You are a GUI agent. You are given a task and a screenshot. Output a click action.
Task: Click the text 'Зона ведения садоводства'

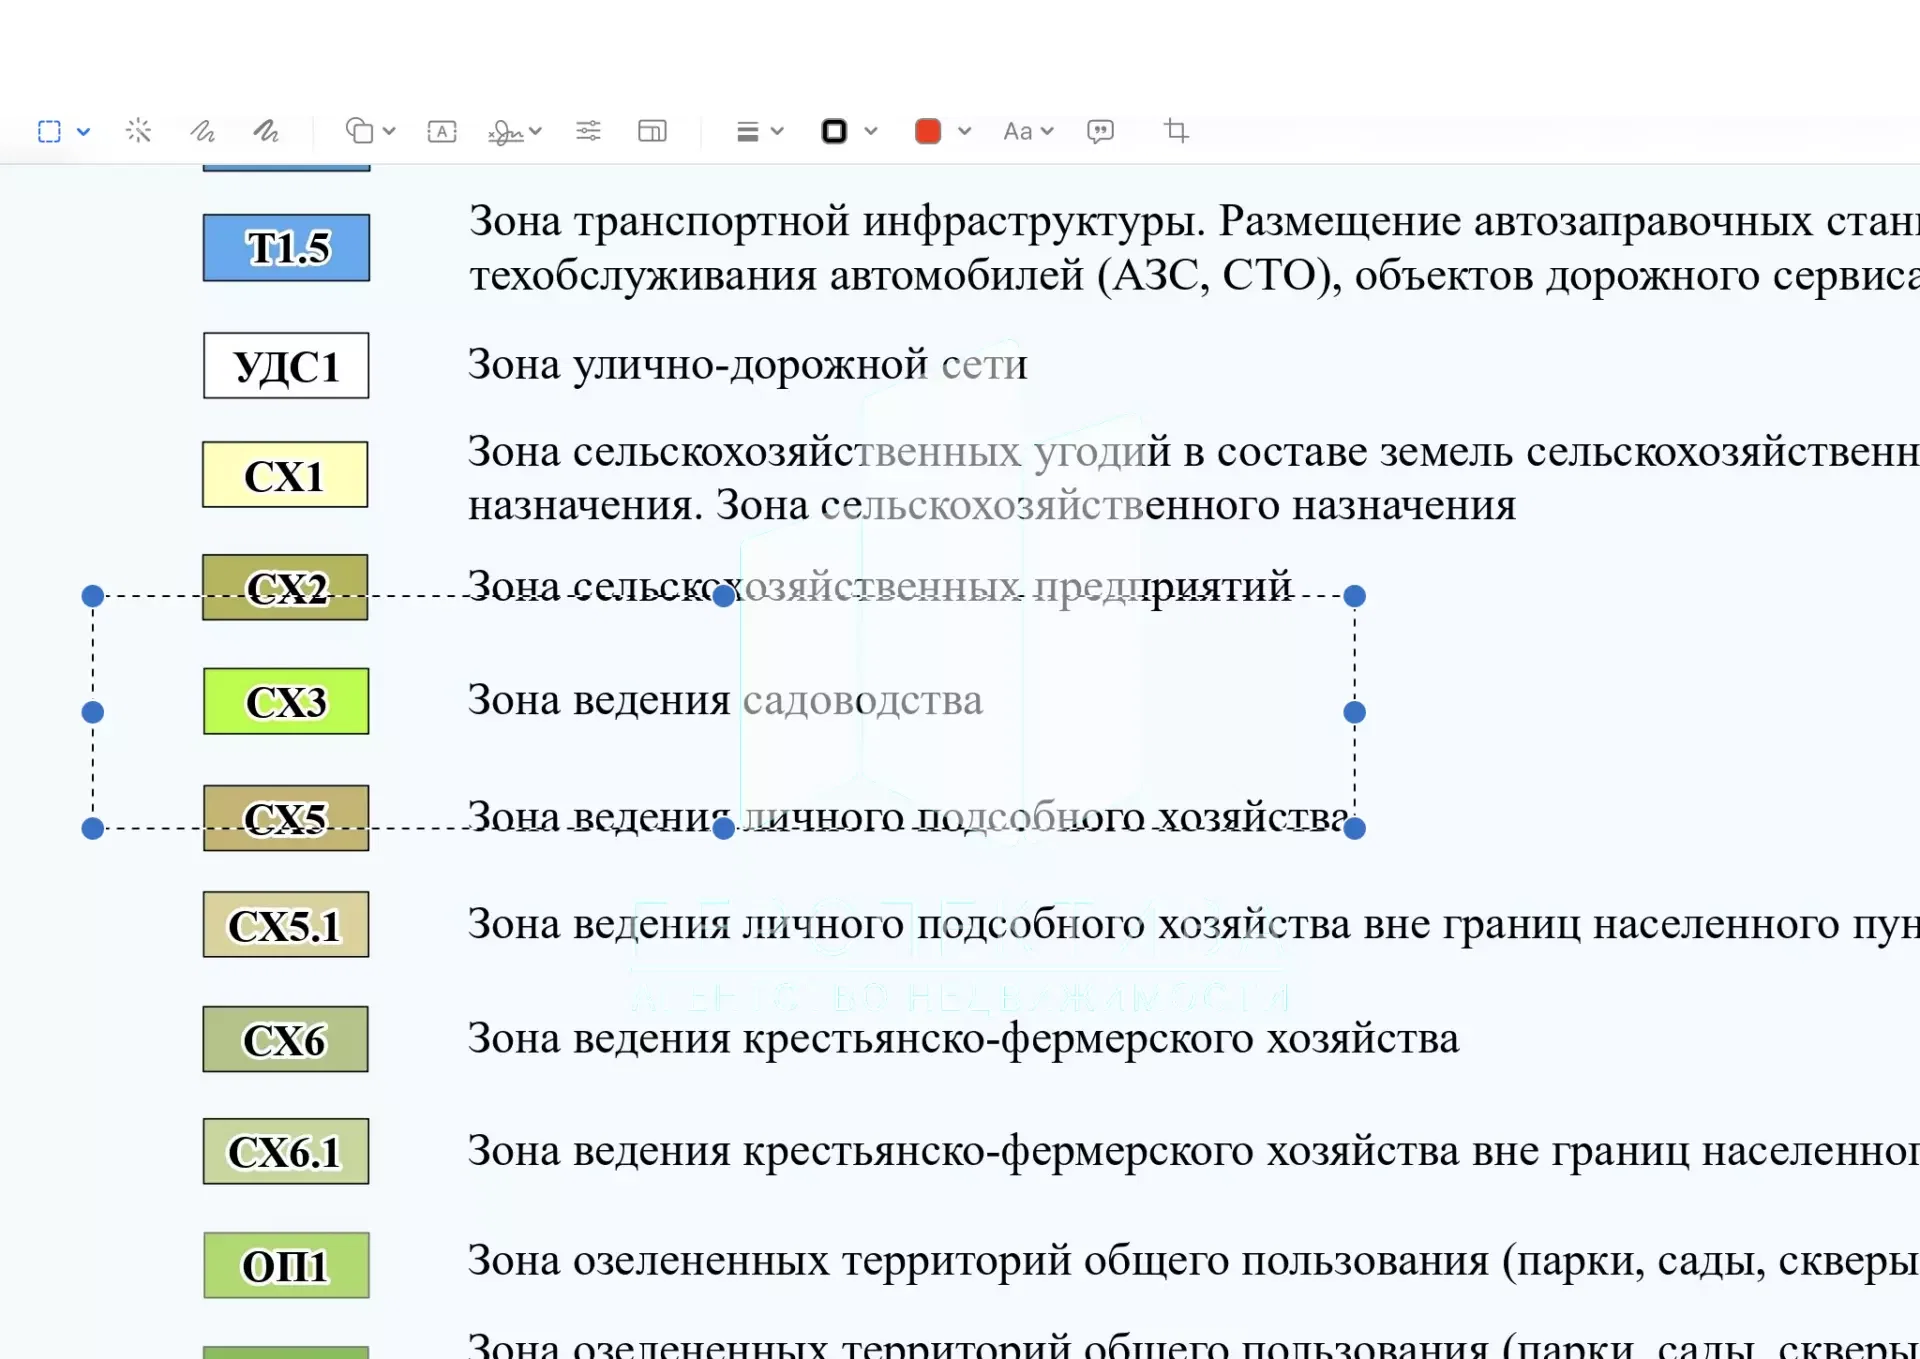(x=726, y=700)
